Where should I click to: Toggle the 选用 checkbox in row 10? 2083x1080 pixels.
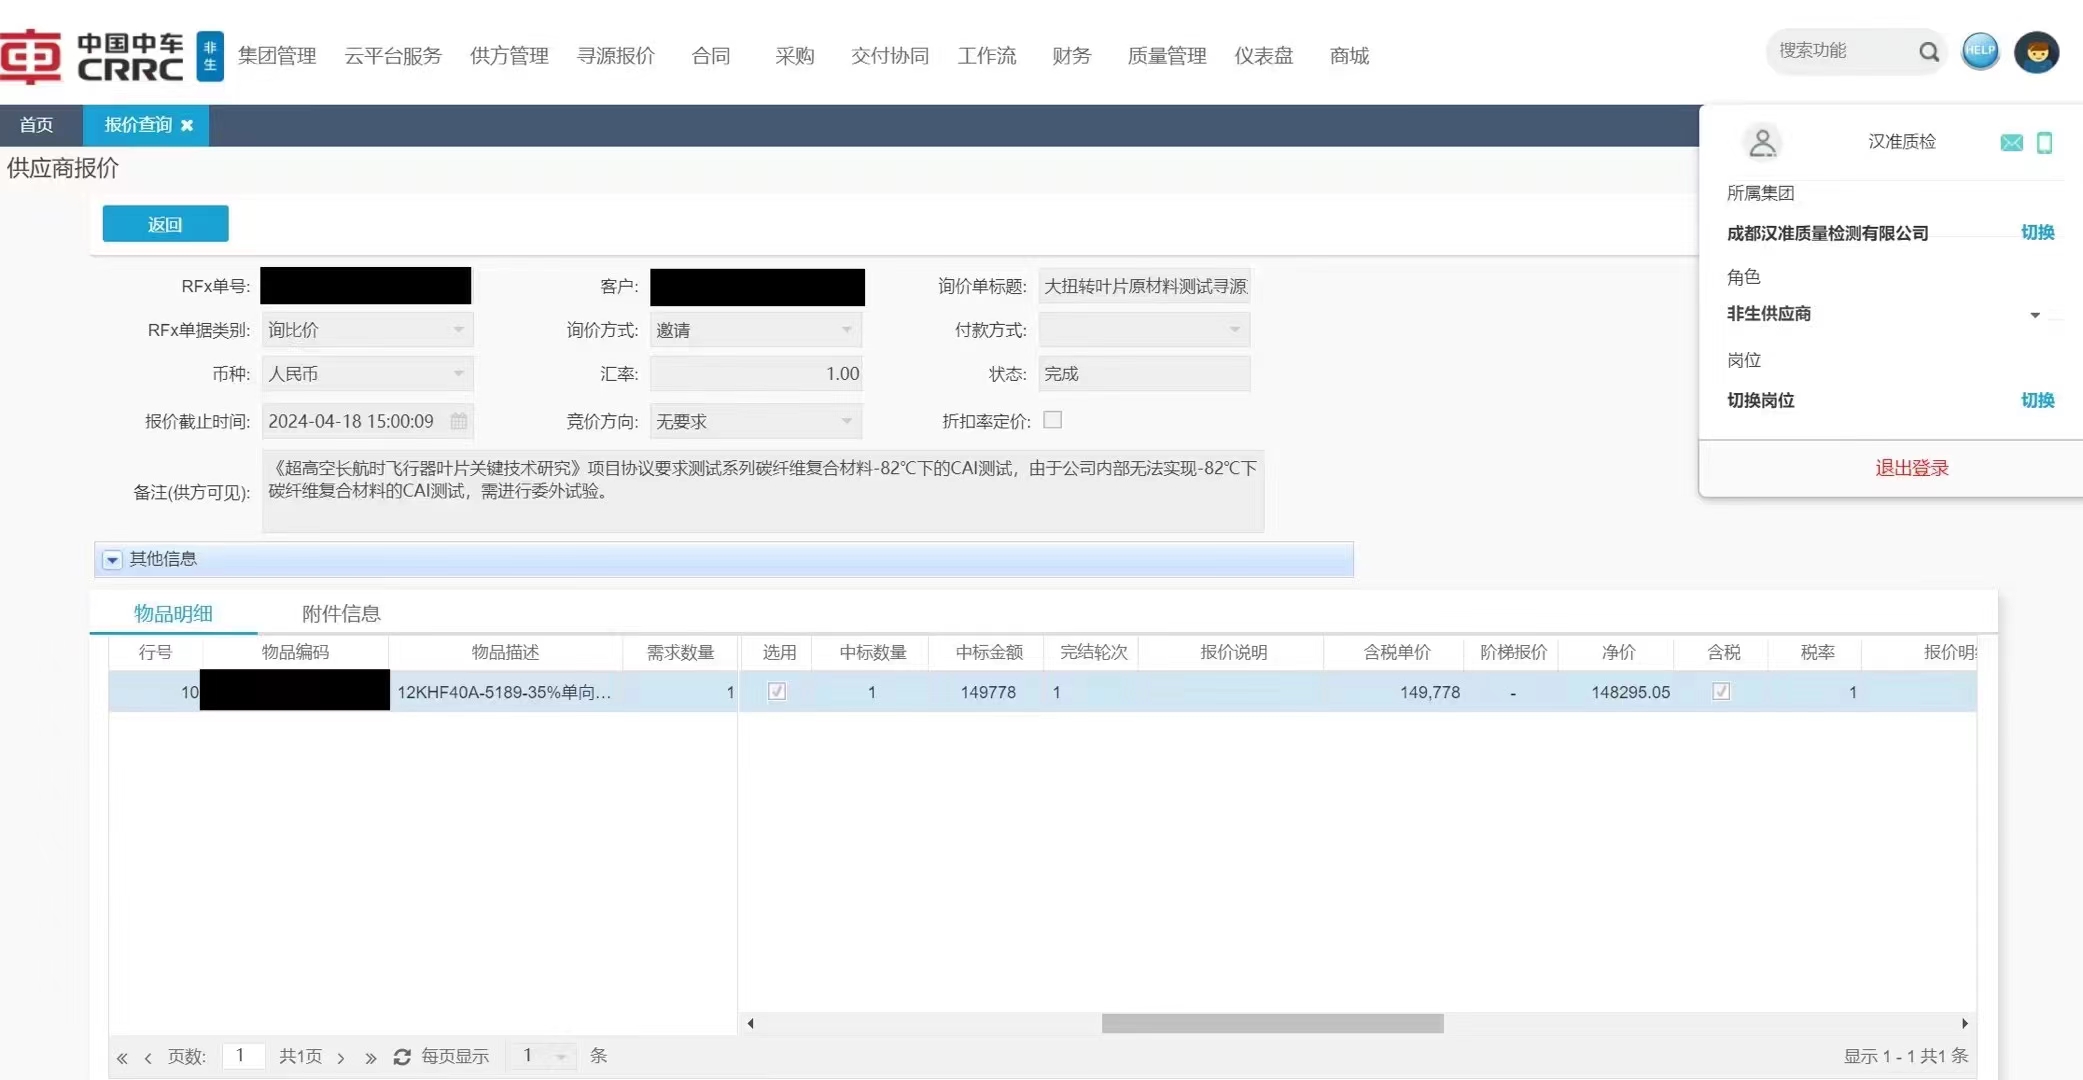tap(776, 692)
